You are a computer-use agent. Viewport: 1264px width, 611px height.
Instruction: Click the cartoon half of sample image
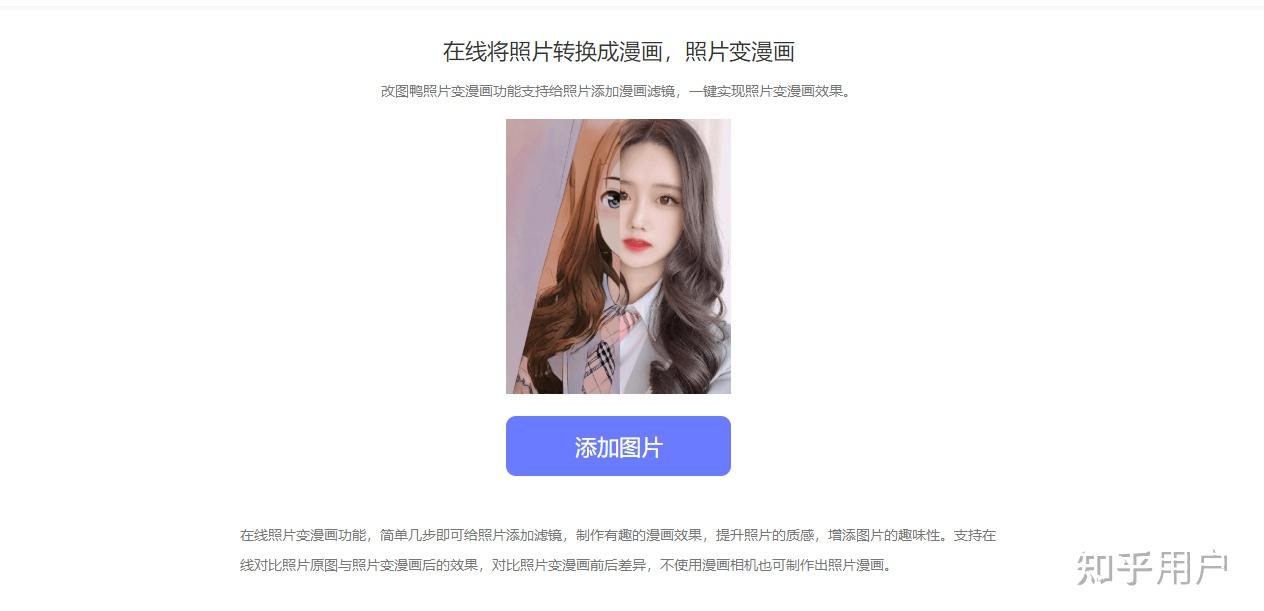point(562,256)
